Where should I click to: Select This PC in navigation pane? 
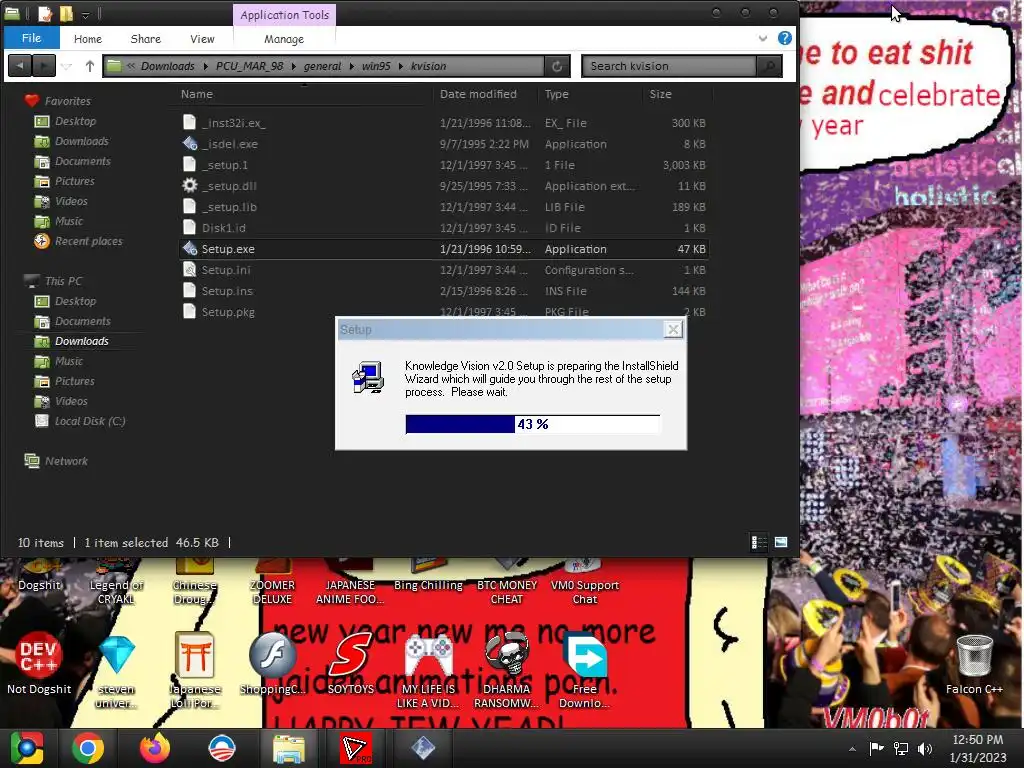(63, 281)
